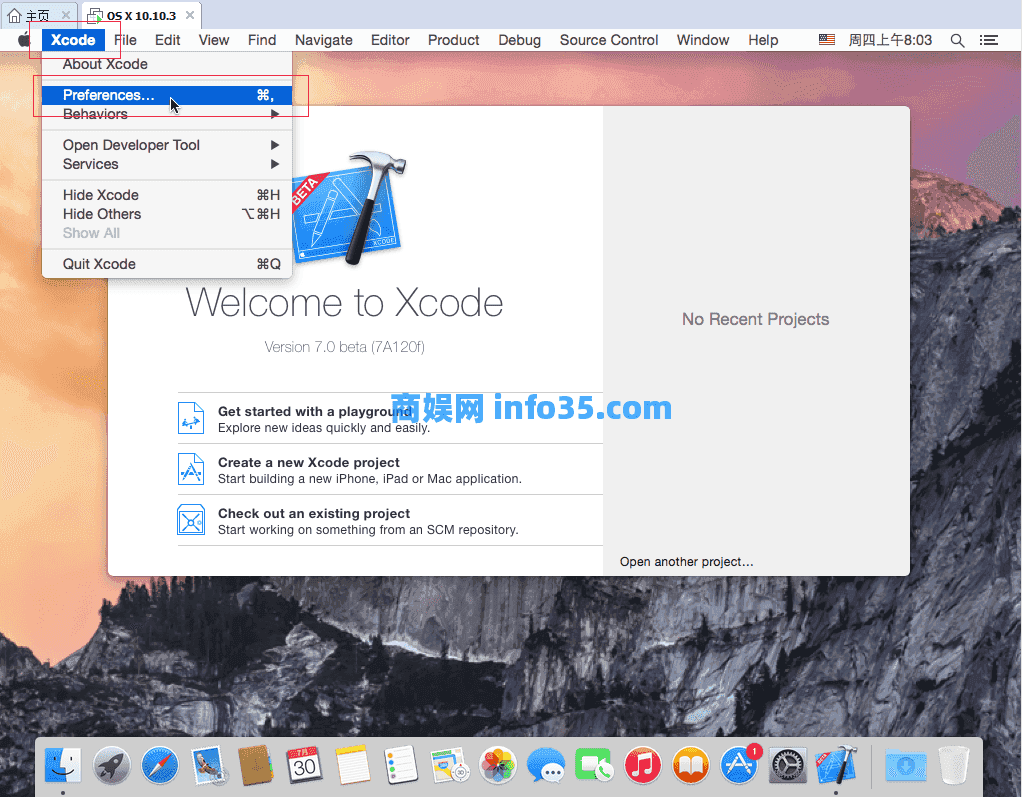Screen dimensions: 1022x797
Task: Select Preferences… in Xcode menu
Action: click(x=167, y=95)
